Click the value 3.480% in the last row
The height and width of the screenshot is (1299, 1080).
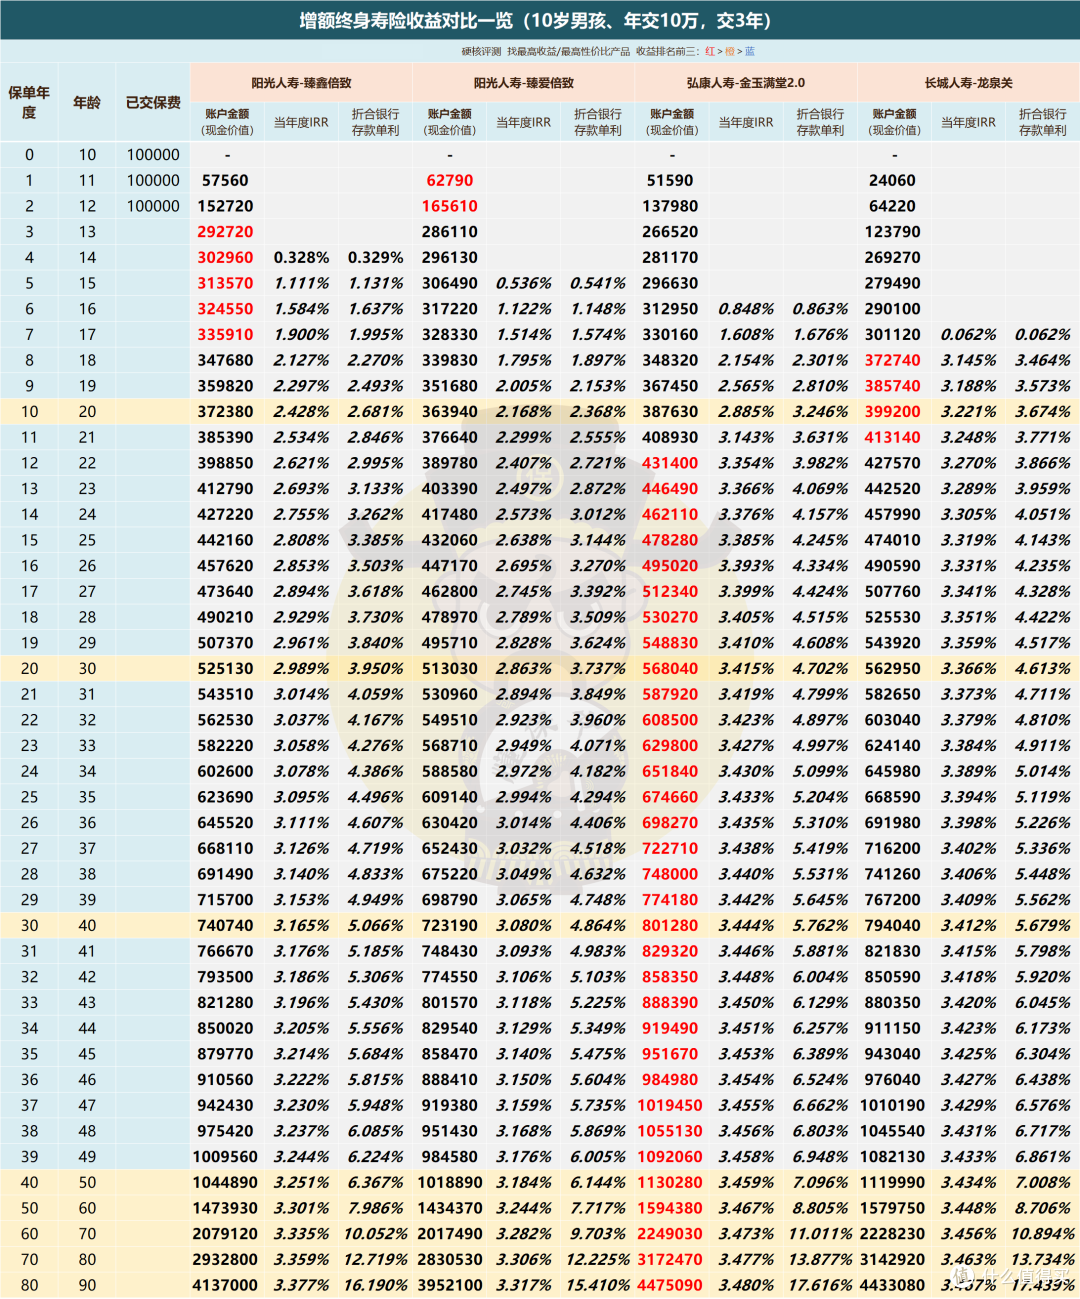(746, 1286)
